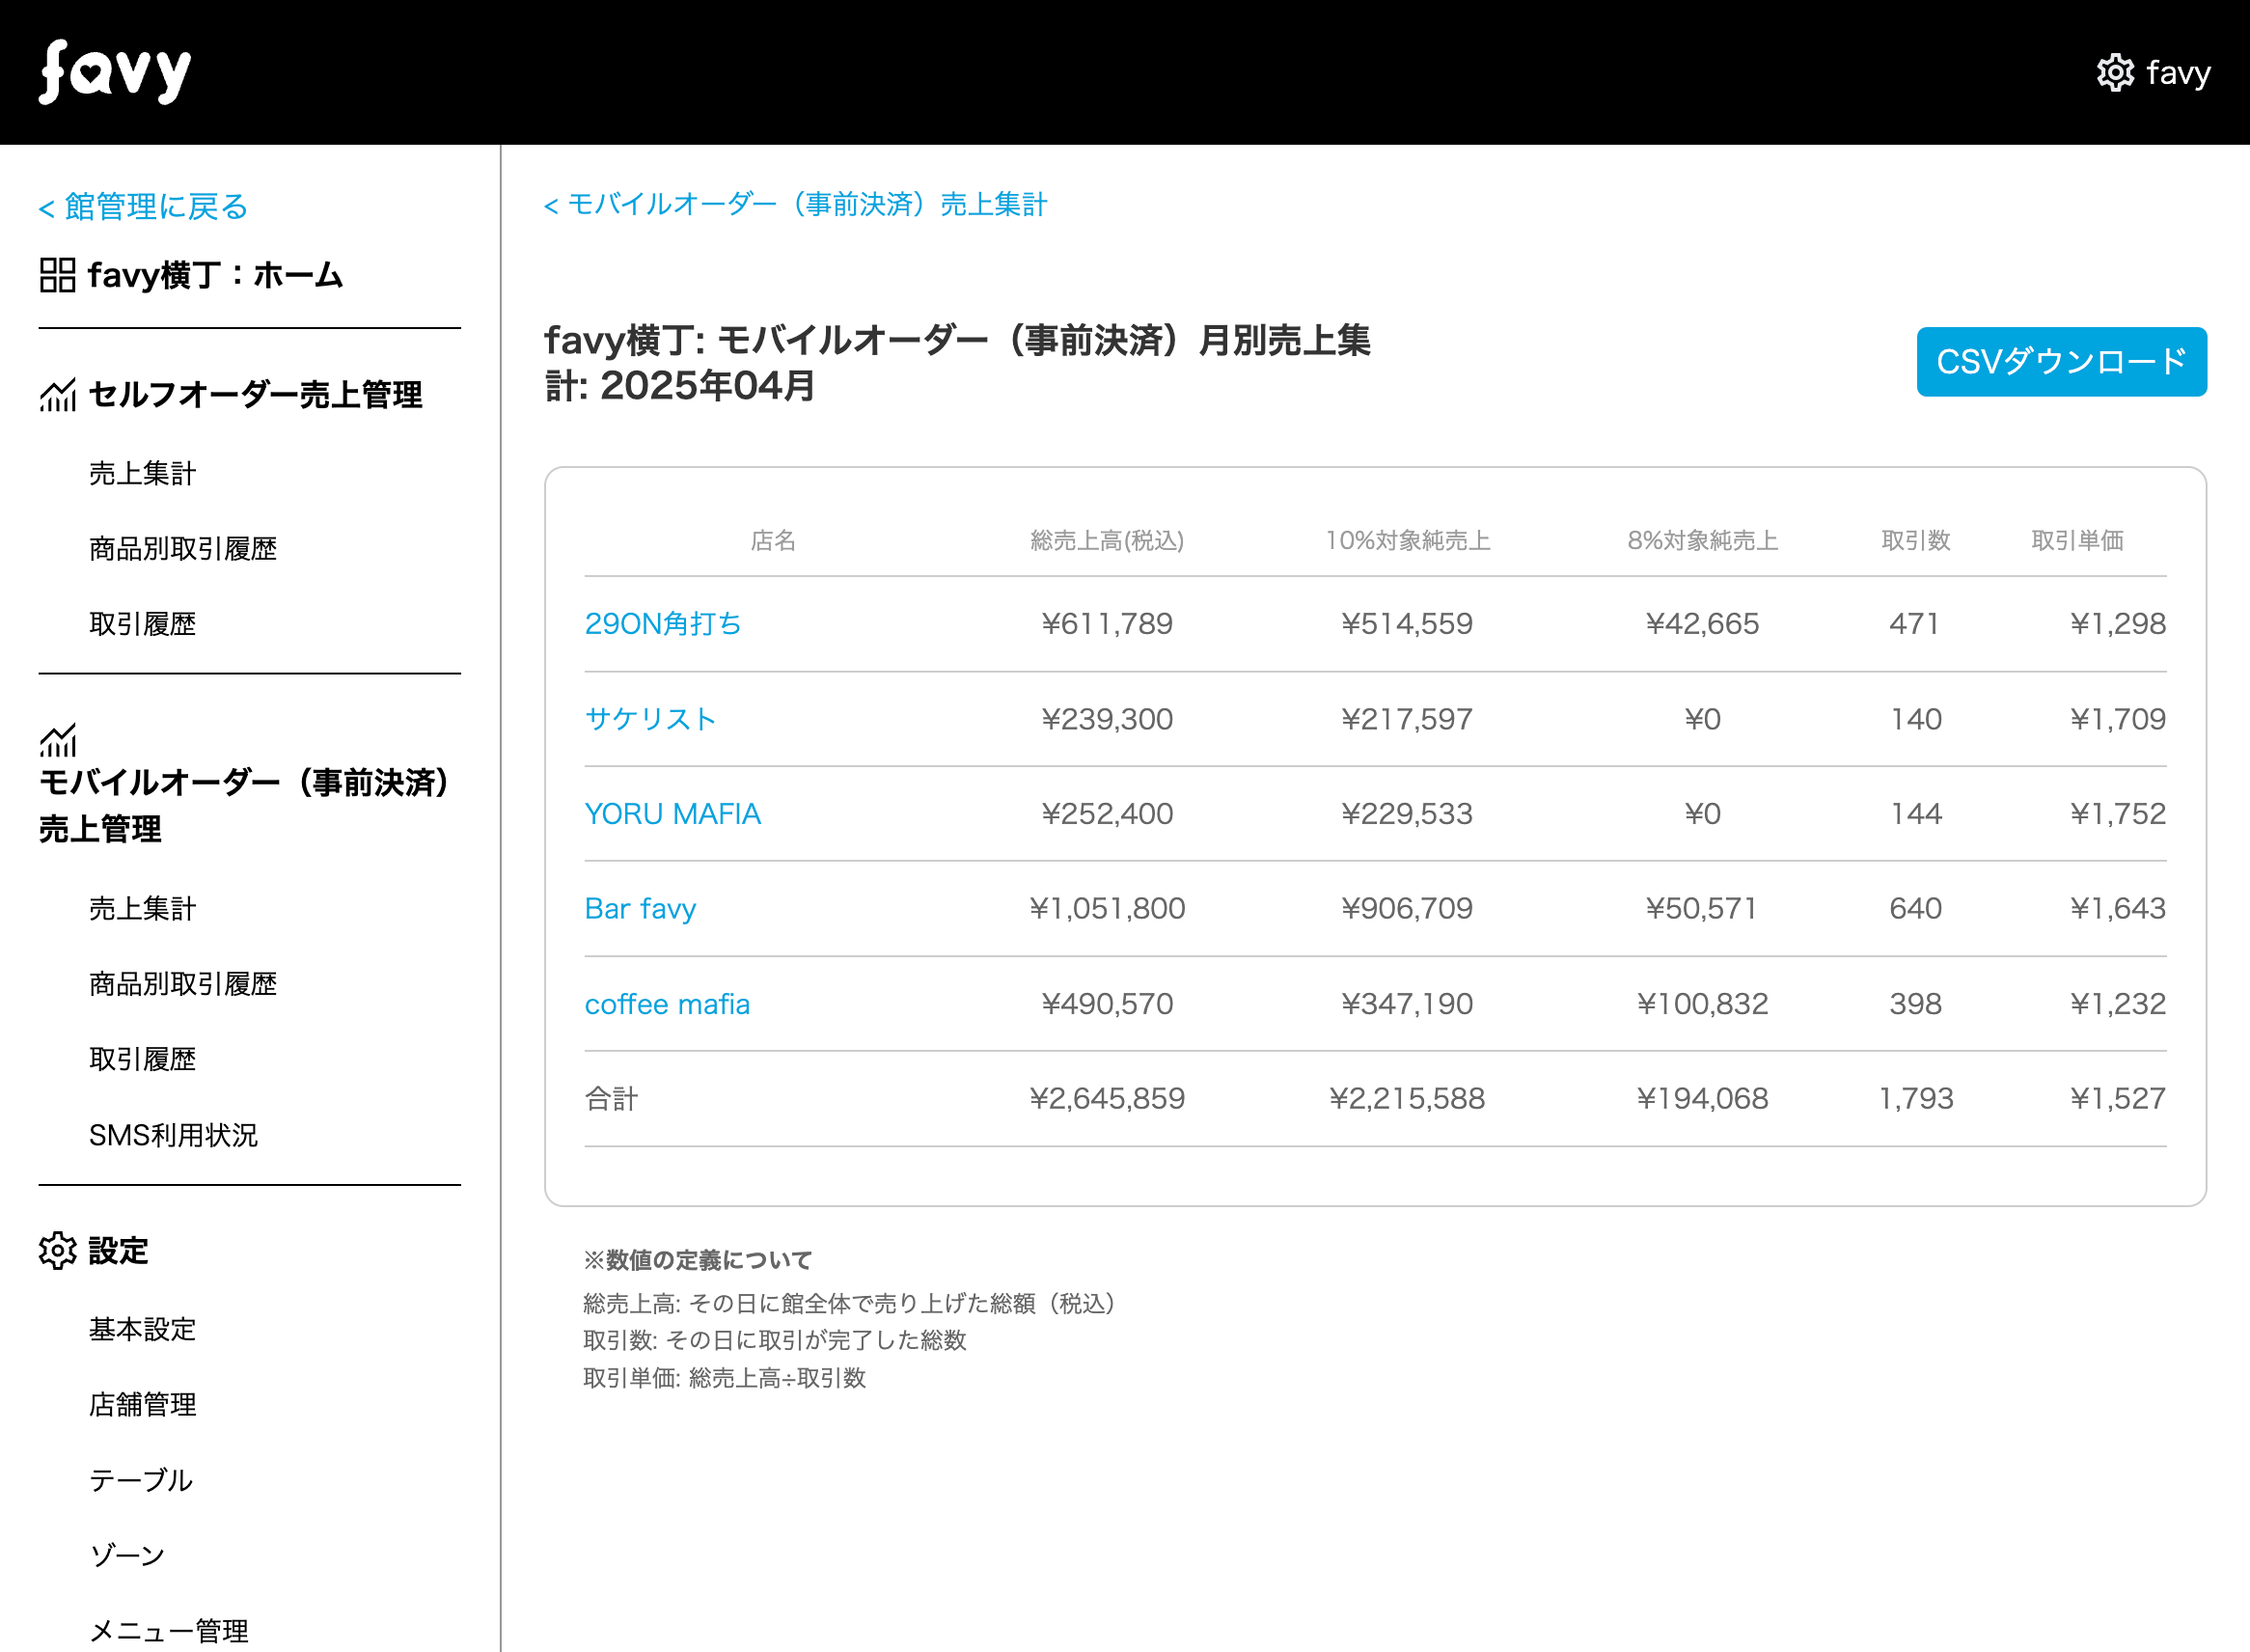Click the 8%対象純売上 column header
The height and width of the screenshot is (1652, 2250).
(1702, 540)
